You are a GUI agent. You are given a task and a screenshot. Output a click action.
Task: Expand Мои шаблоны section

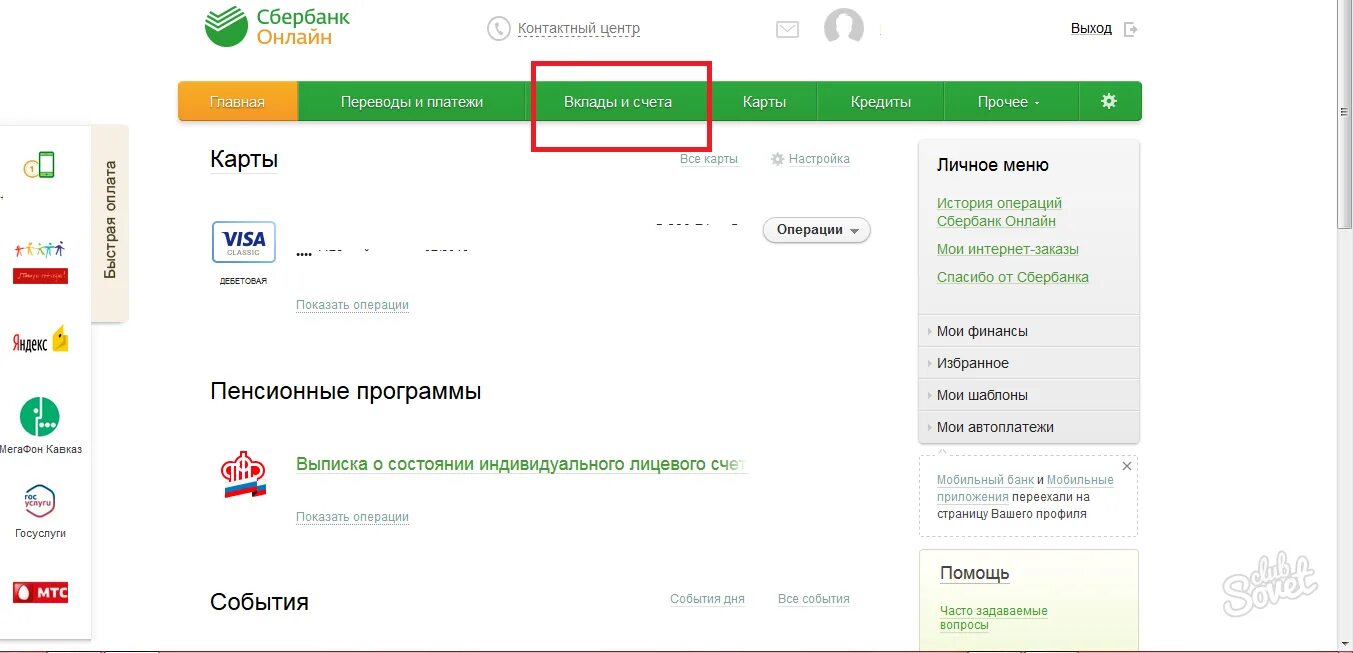pos(1029,395)
